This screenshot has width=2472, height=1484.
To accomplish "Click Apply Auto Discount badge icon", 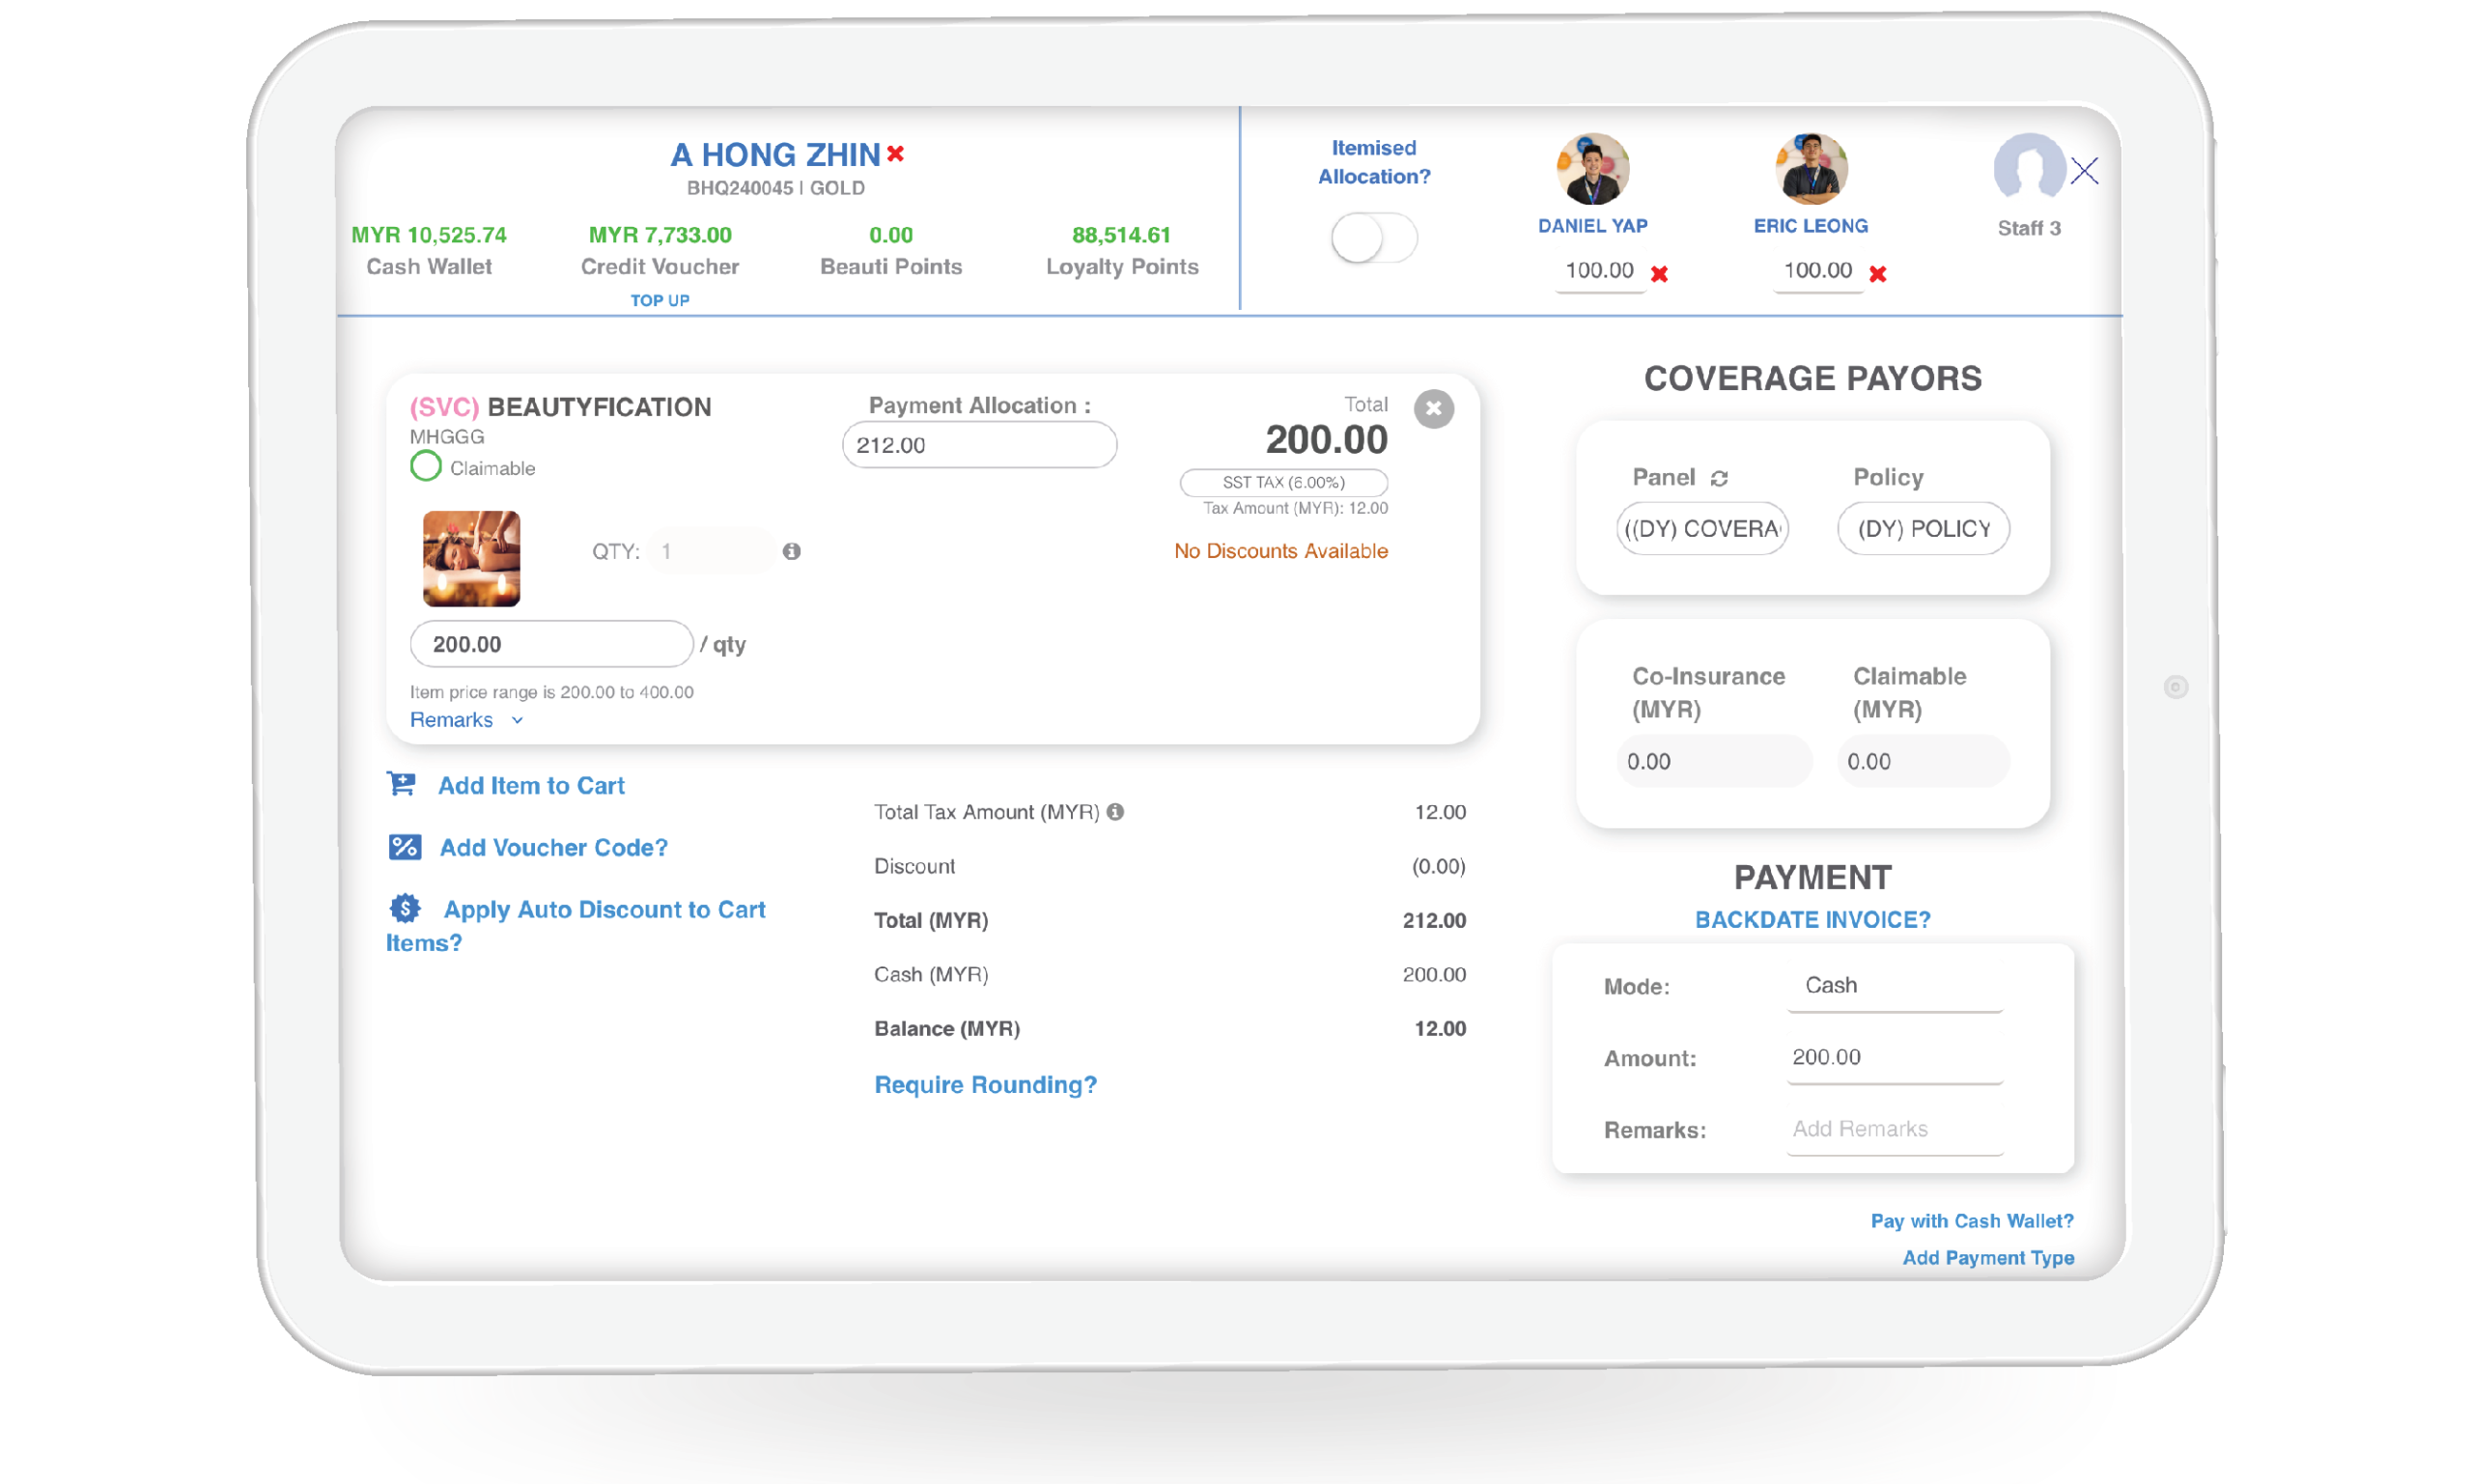I will click(405, 908).
